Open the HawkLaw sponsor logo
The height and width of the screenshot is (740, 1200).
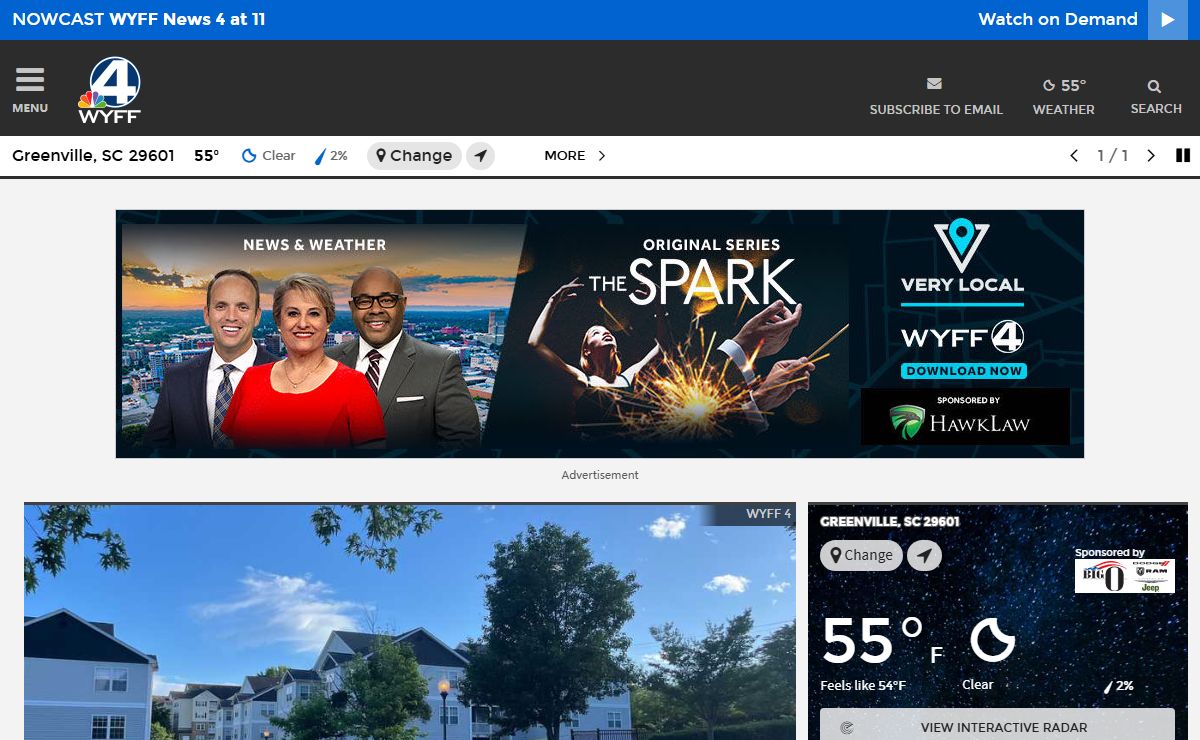click(x=965, y=417)
